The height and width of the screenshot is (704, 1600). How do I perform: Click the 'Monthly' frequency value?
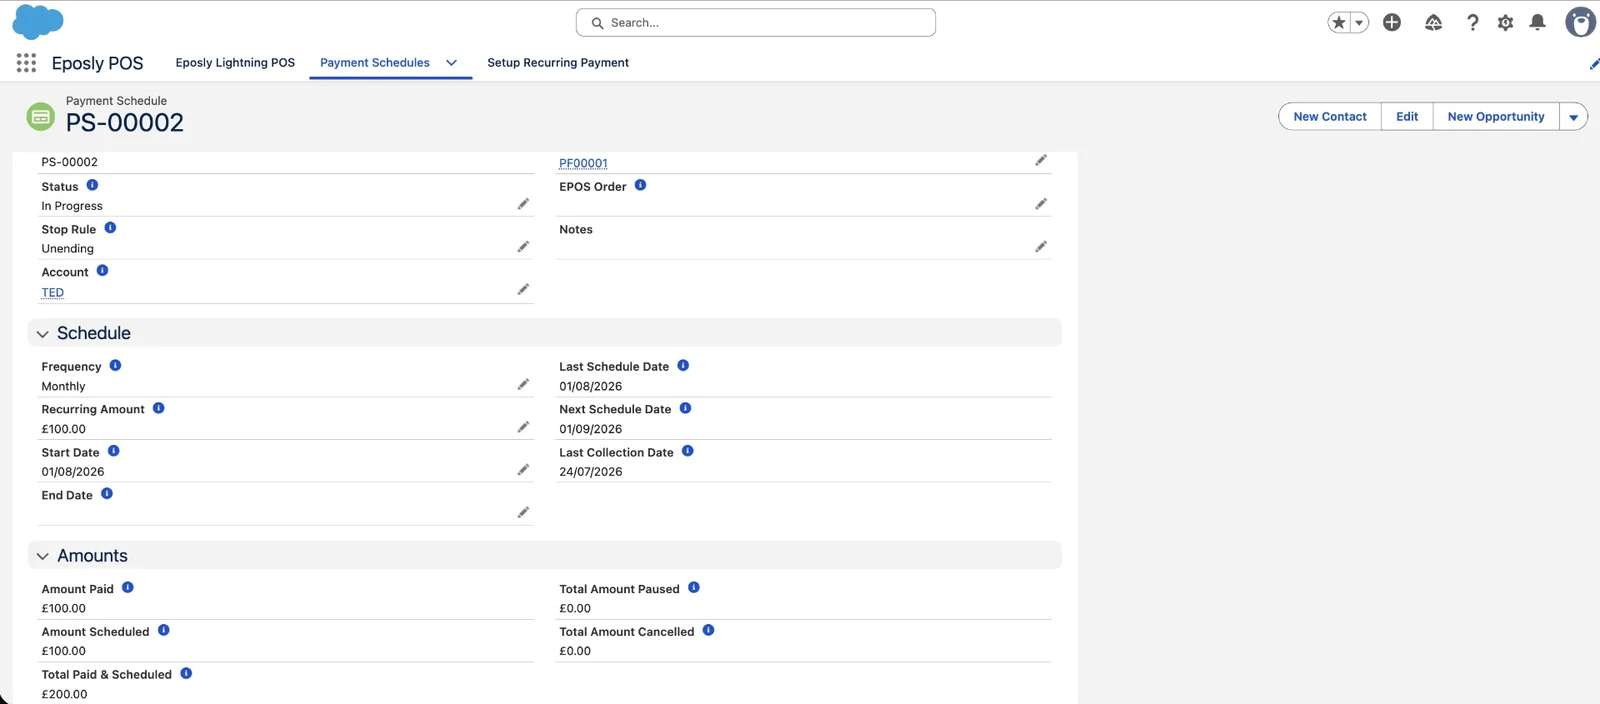click(63, 386)
